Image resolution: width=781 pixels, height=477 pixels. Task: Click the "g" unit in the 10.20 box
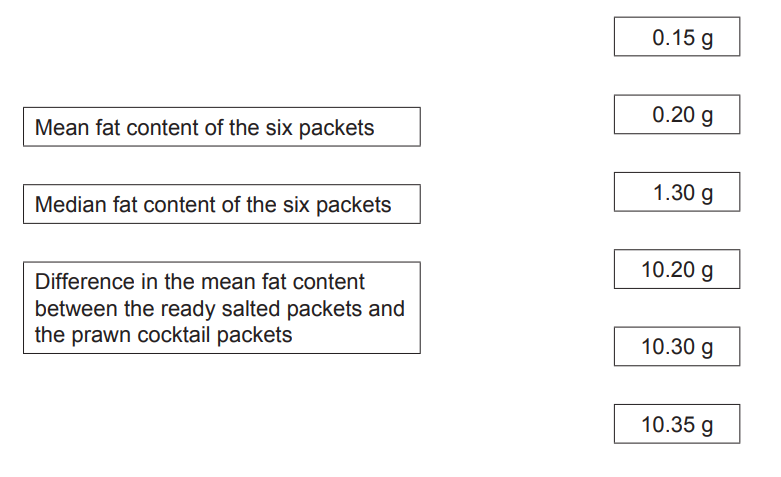tap(707, 272)
